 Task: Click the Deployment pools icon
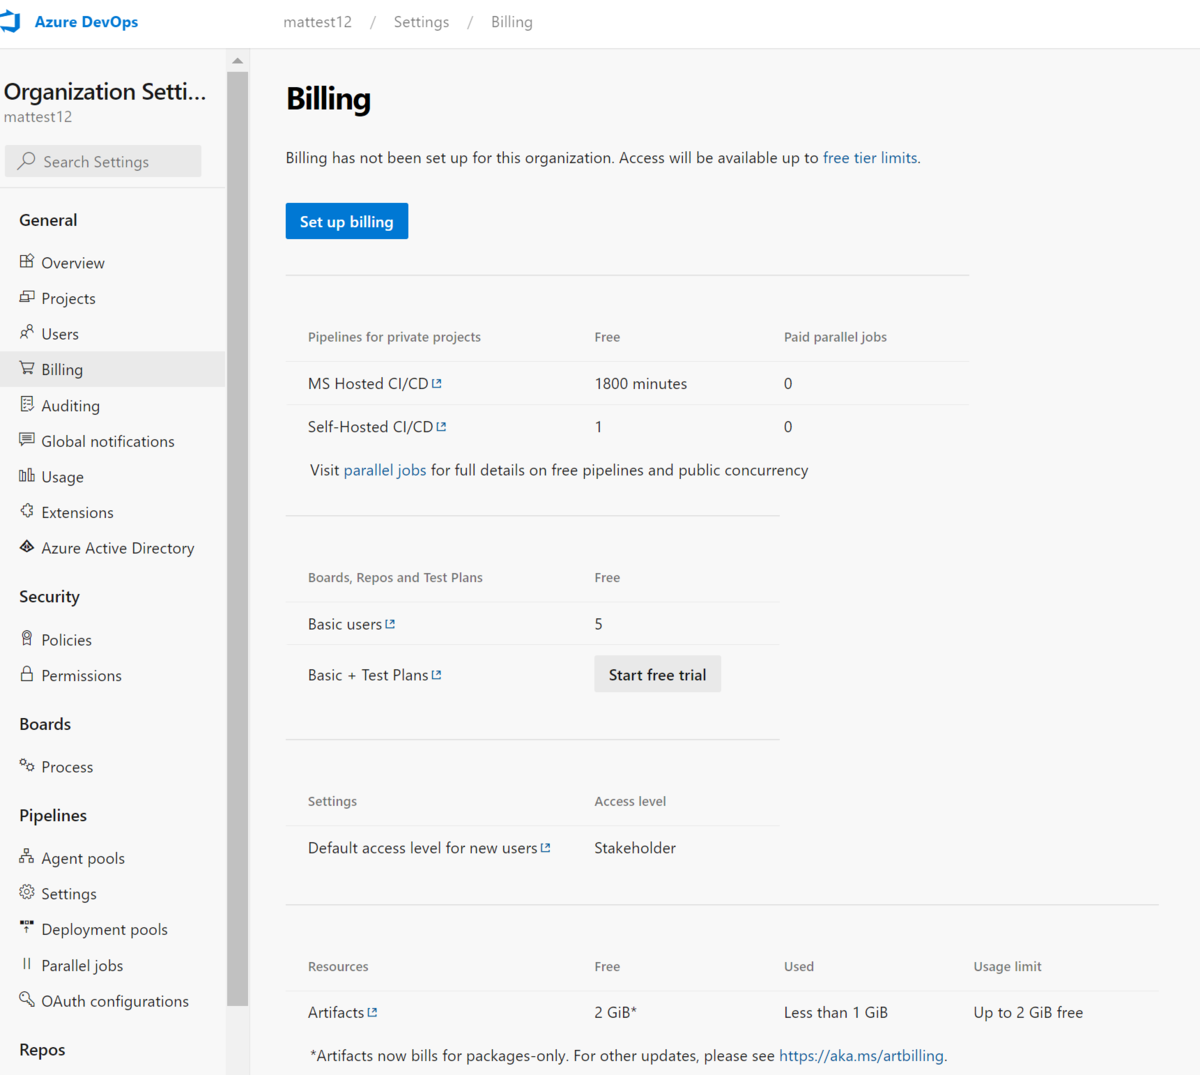coord(27,927)
